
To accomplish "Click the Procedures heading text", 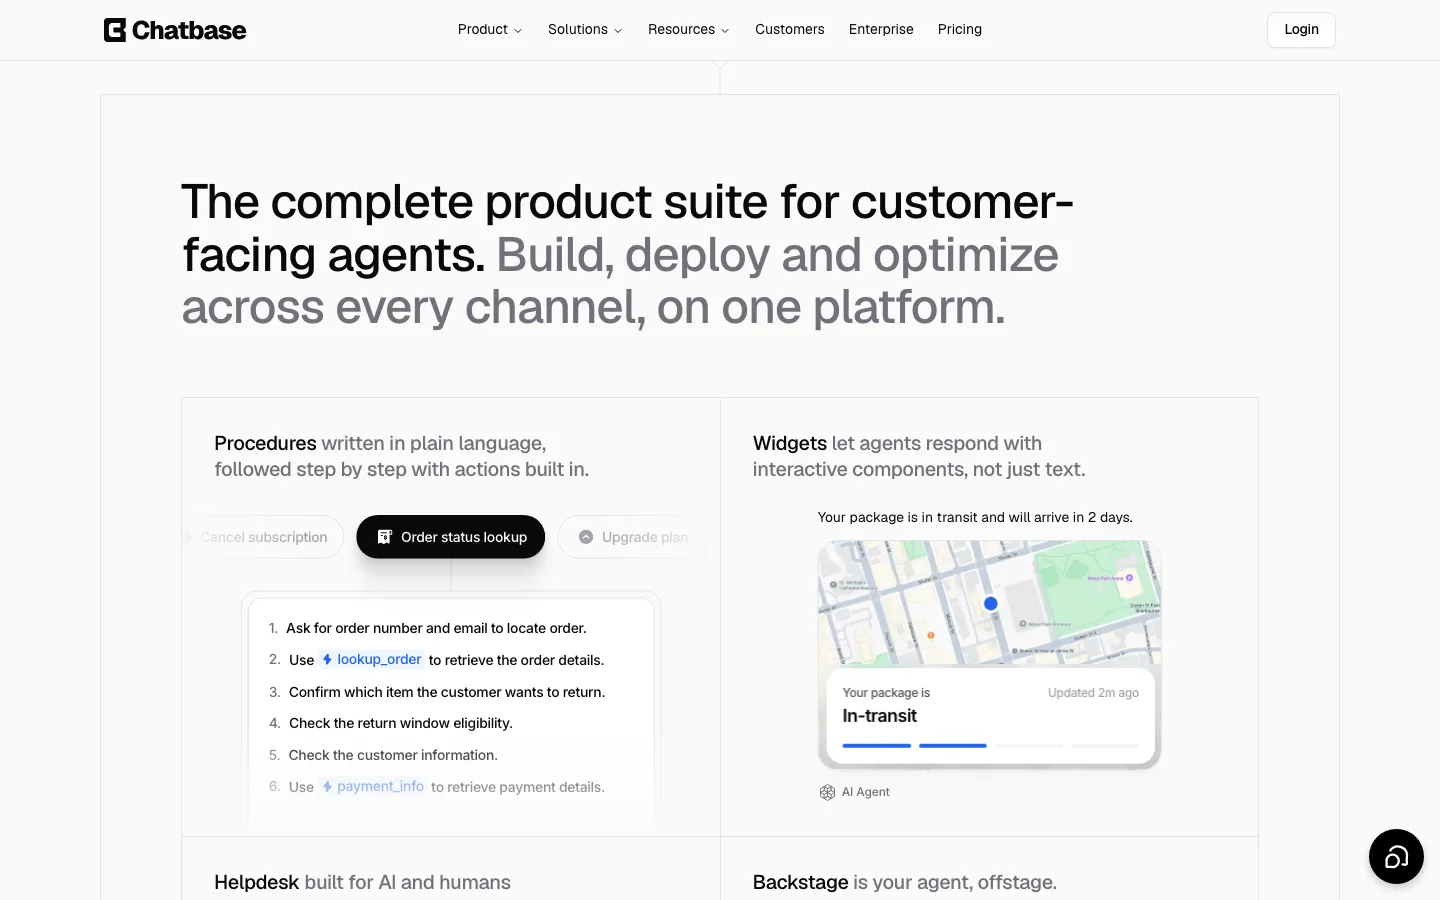I will 265,443.
